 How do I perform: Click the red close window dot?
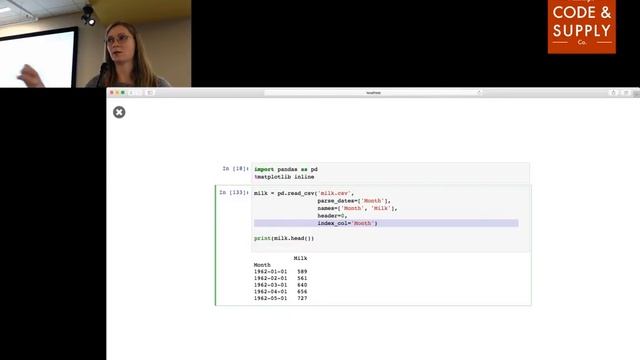point(112,93)
